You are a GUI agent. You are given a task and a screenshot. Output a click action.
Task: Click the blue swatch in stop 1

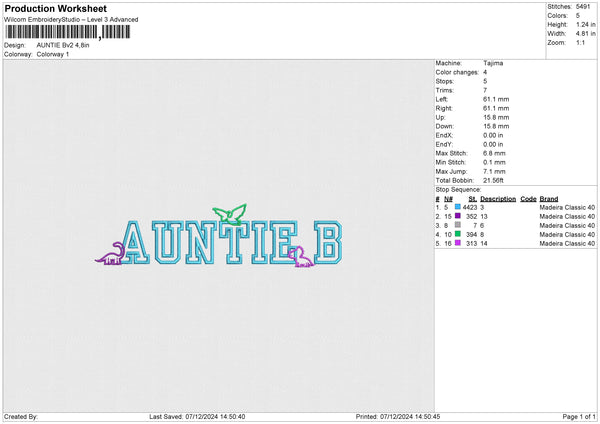click(x=458, y=207)
